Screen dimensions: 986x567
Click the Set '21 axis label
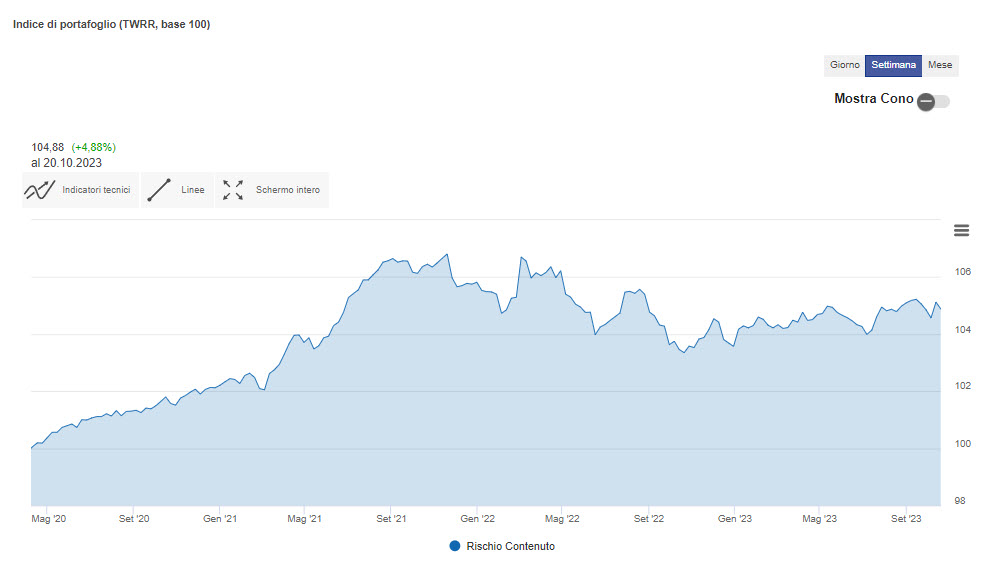coord(391,519)
